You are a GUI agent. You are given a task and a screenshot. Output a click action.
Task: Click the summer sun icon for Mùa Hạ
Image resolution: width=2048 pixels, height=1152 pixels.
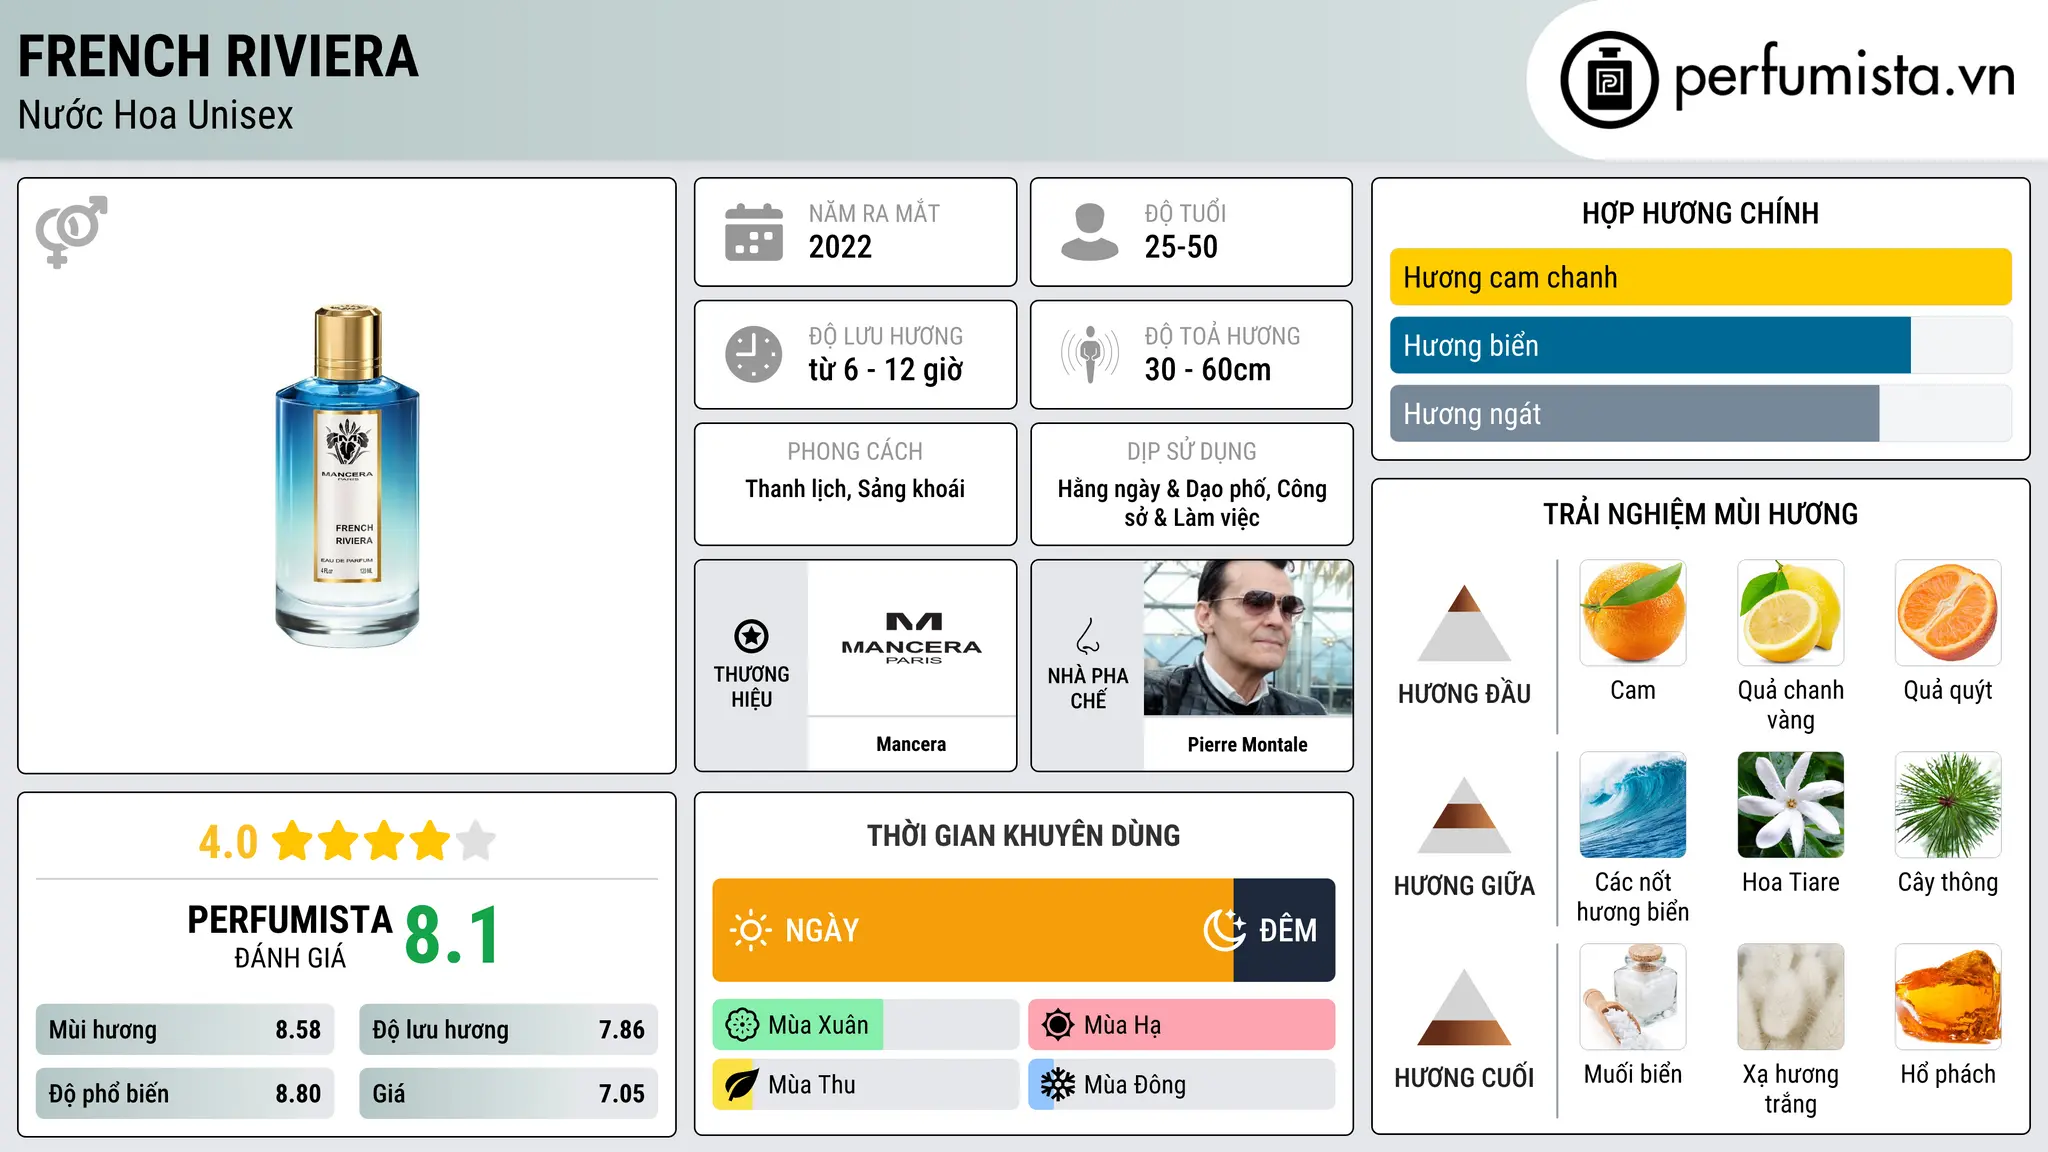[x=1058, y=1025]
